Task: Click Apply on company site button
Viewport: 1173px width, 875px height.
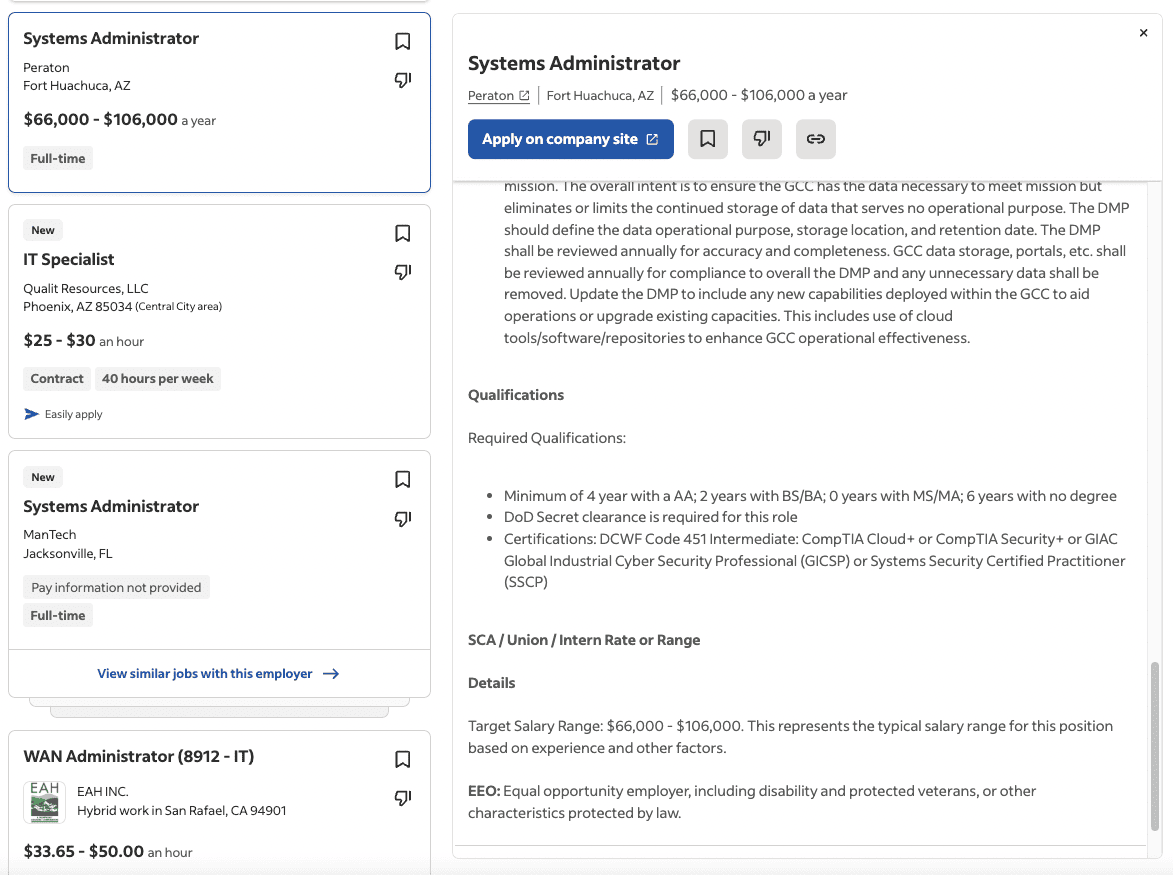Action: [x=571, y=139]
